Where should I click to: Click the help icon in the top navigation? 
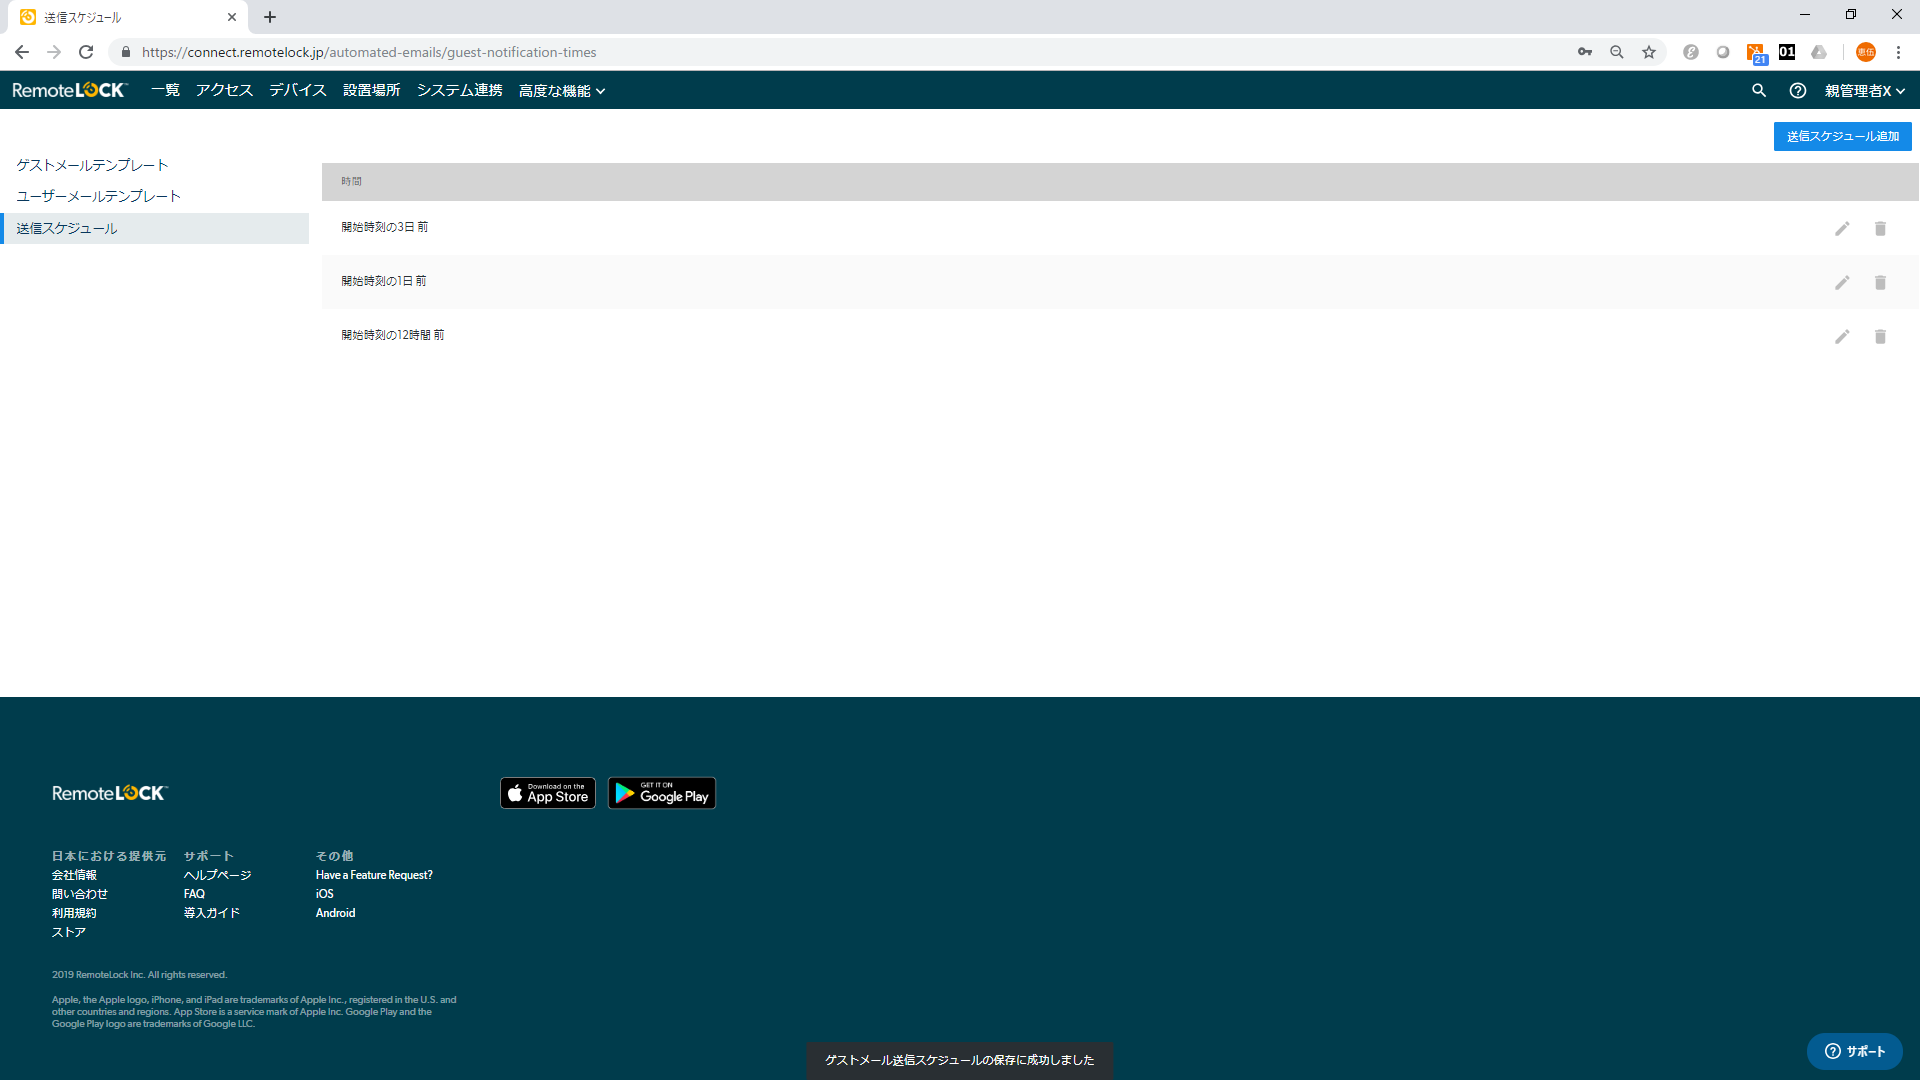click(1797, 90)
